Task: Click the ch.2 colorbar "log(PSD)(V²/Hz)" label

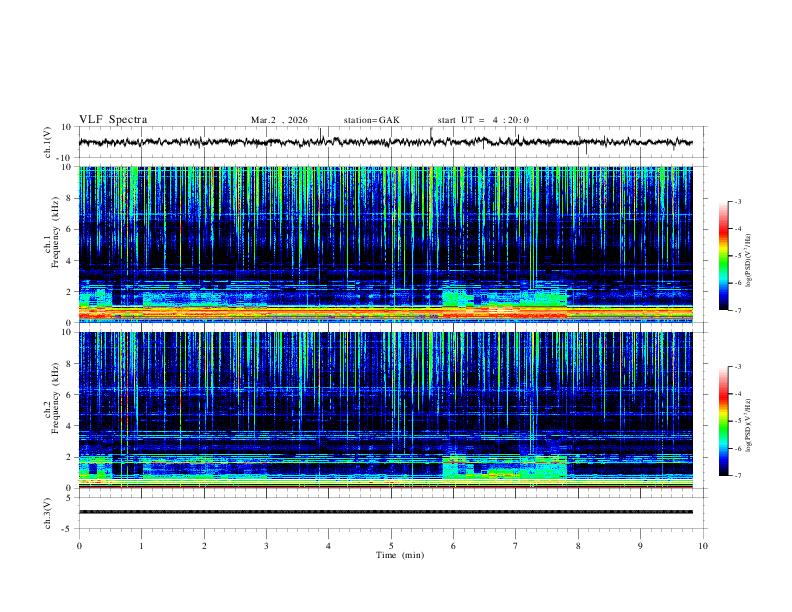Action: point(749,425)
